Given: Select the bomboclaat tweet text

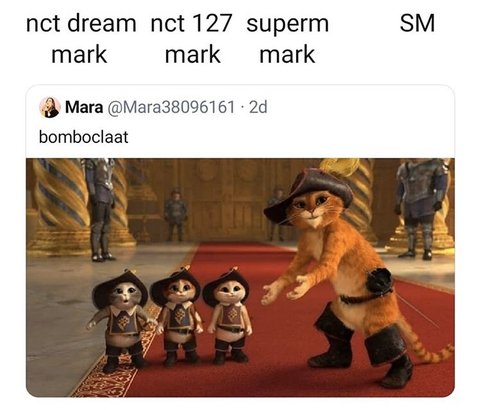Looking at the screenshot, I should pos(84,137).
